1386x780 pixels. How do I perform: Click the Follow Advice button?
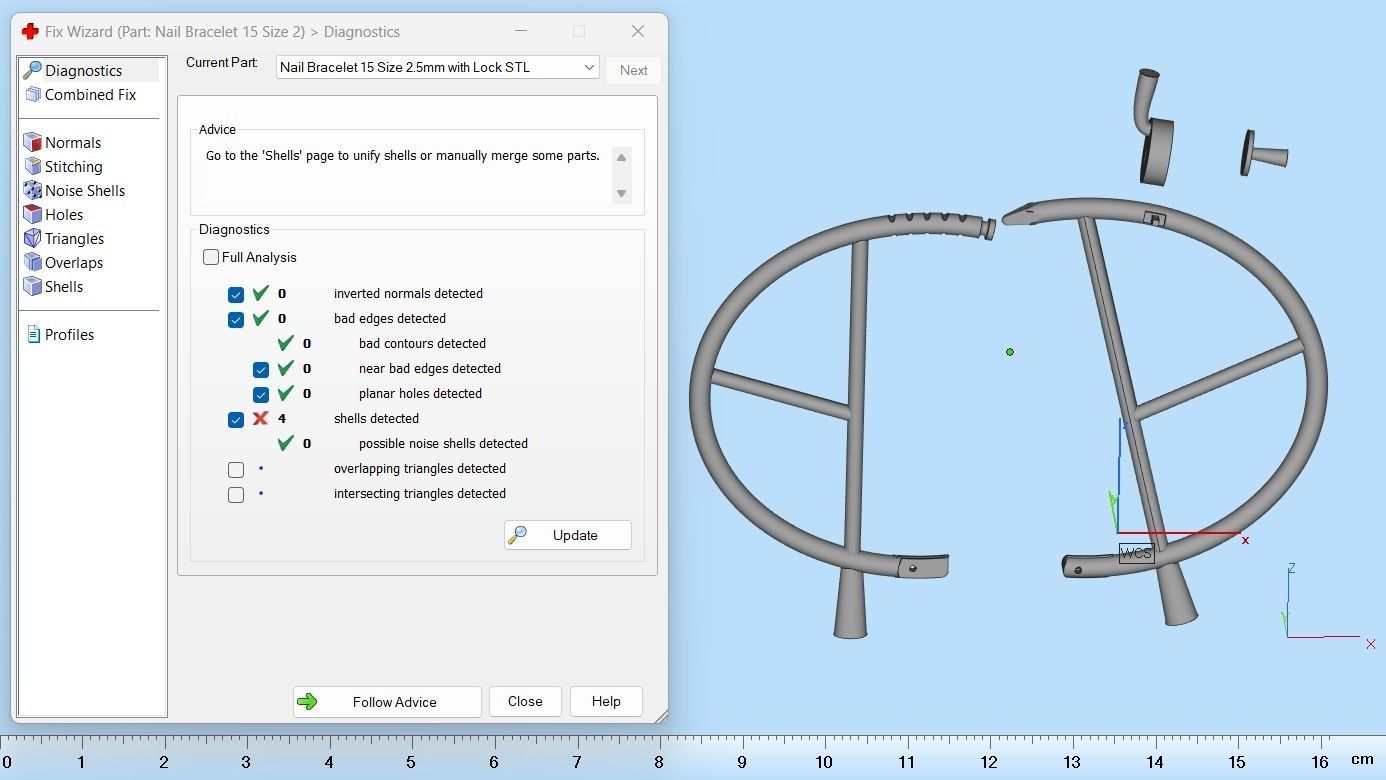[387, 702]
